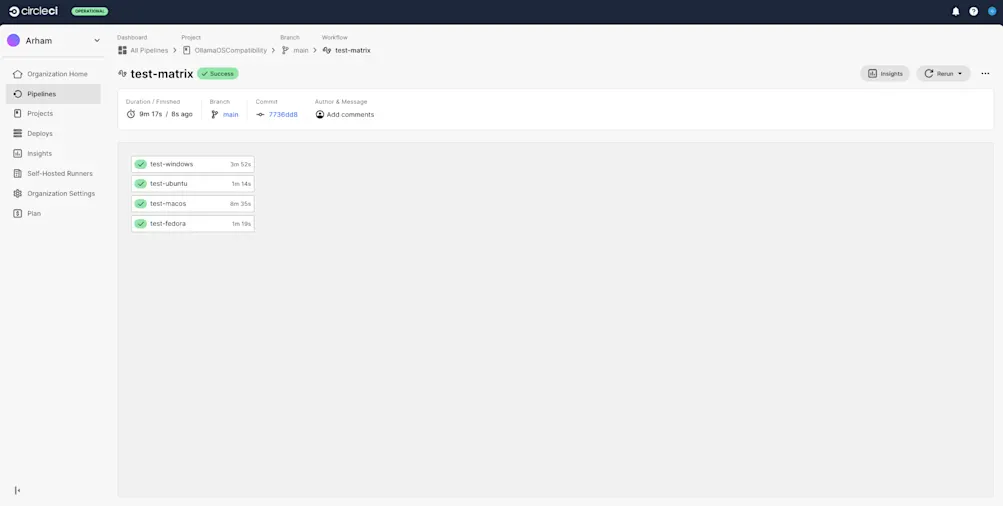The image size is (1003, 506).
Task: Open the main branch link
Action: 230,115
